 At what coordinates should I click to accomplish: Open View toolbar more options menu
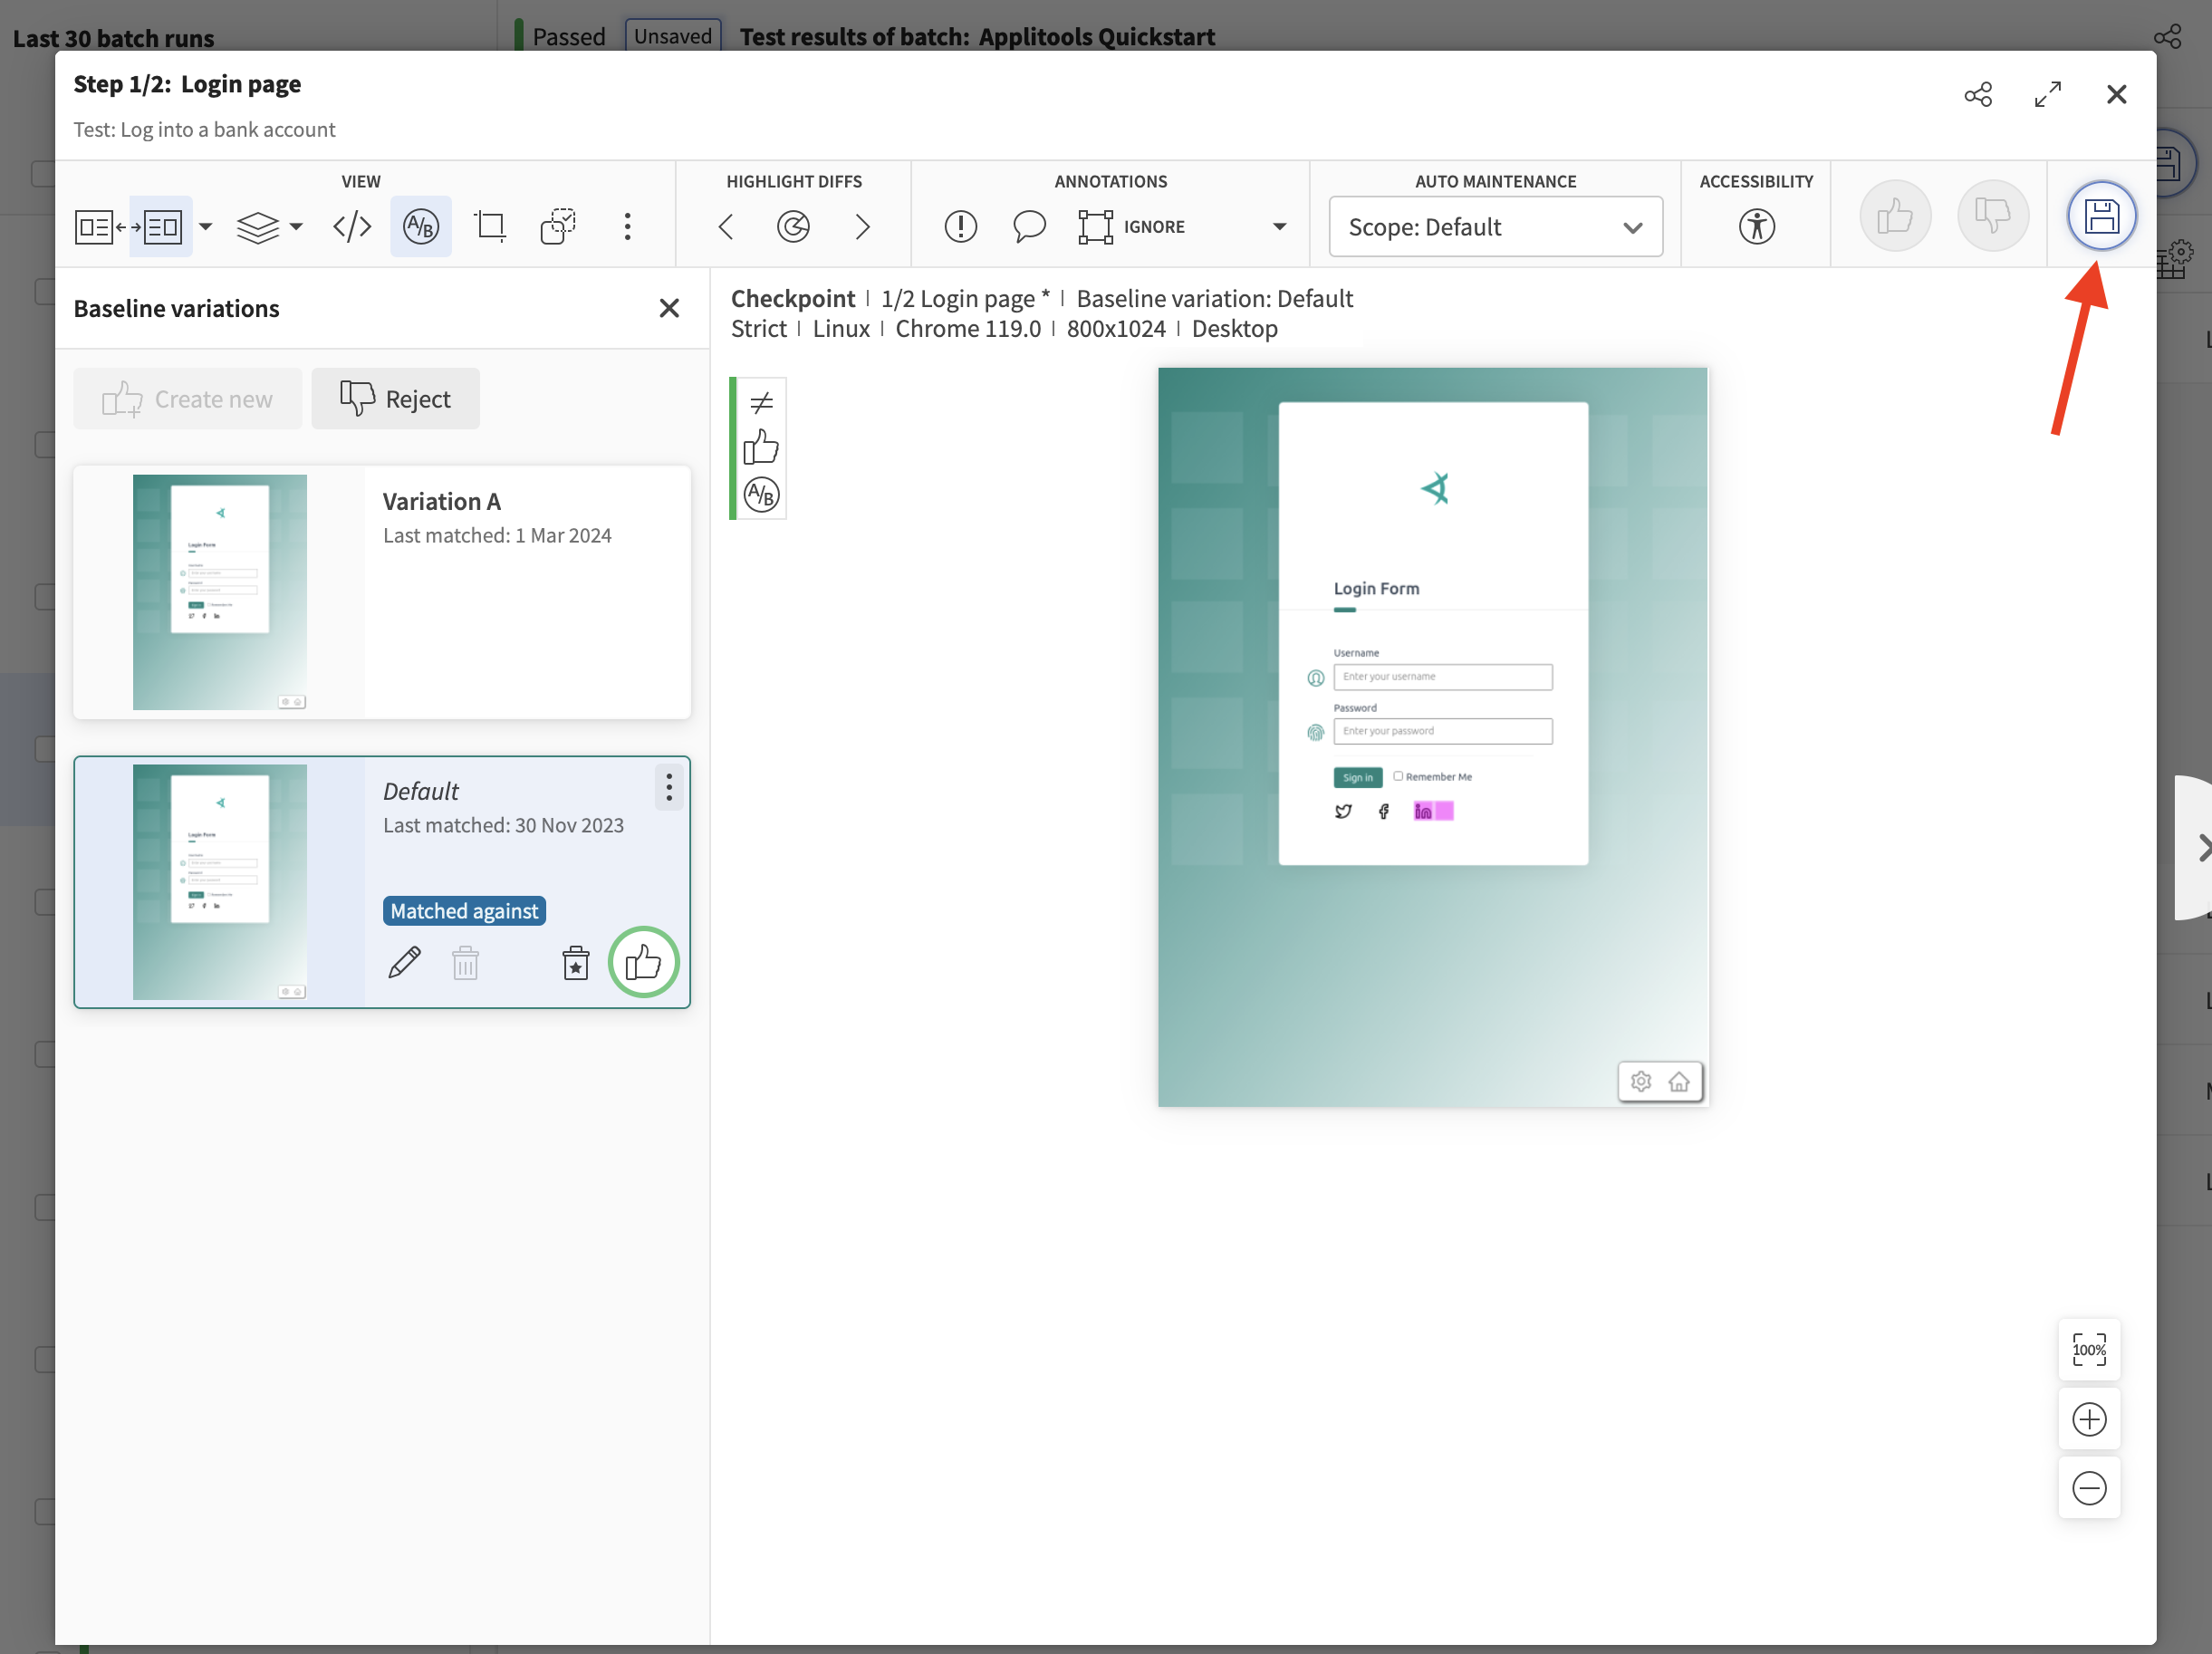[627, 227]
